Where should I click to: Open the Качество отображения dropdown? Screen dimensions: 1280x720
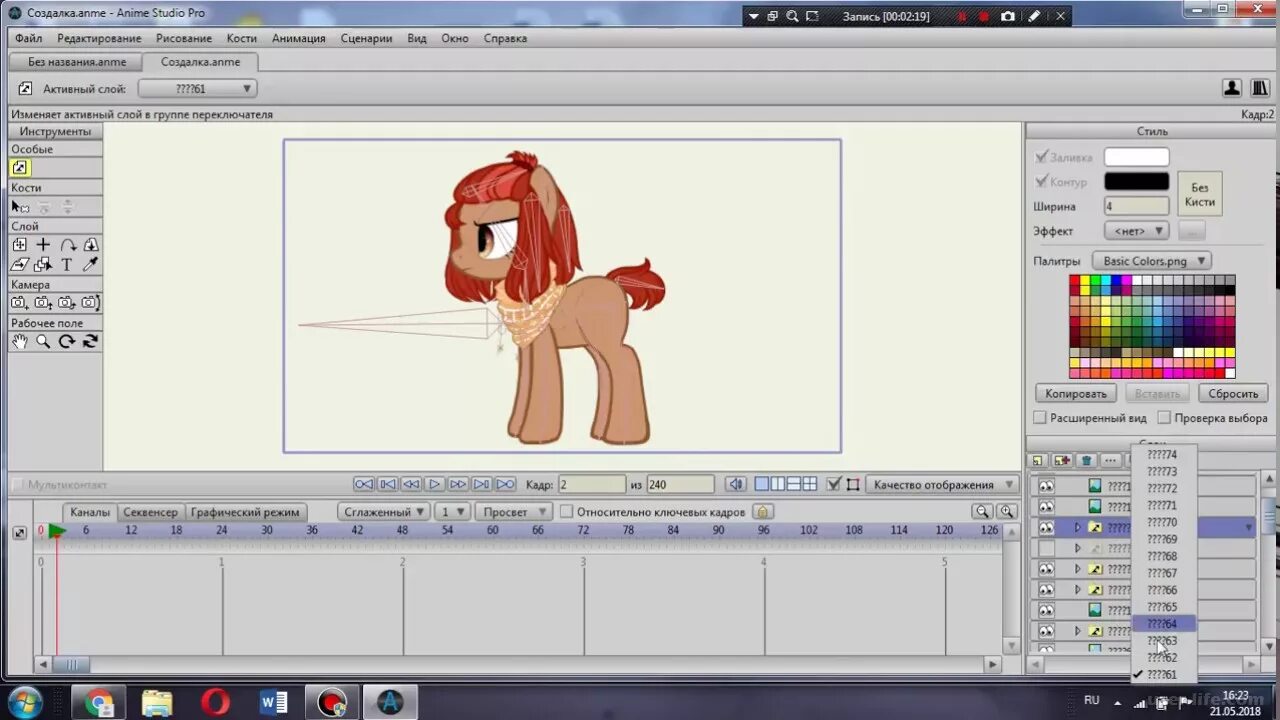coord(943,485)
